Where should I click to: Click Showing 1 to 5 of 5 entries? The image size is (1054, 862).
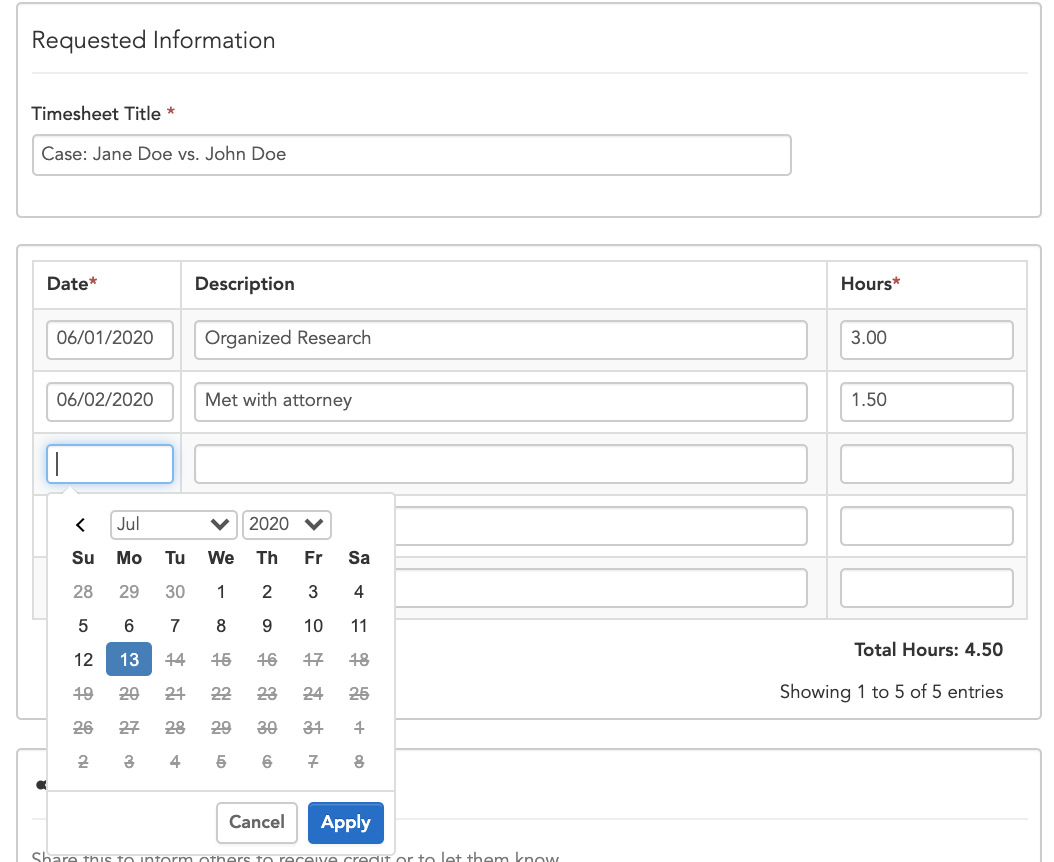coord(891,692)
